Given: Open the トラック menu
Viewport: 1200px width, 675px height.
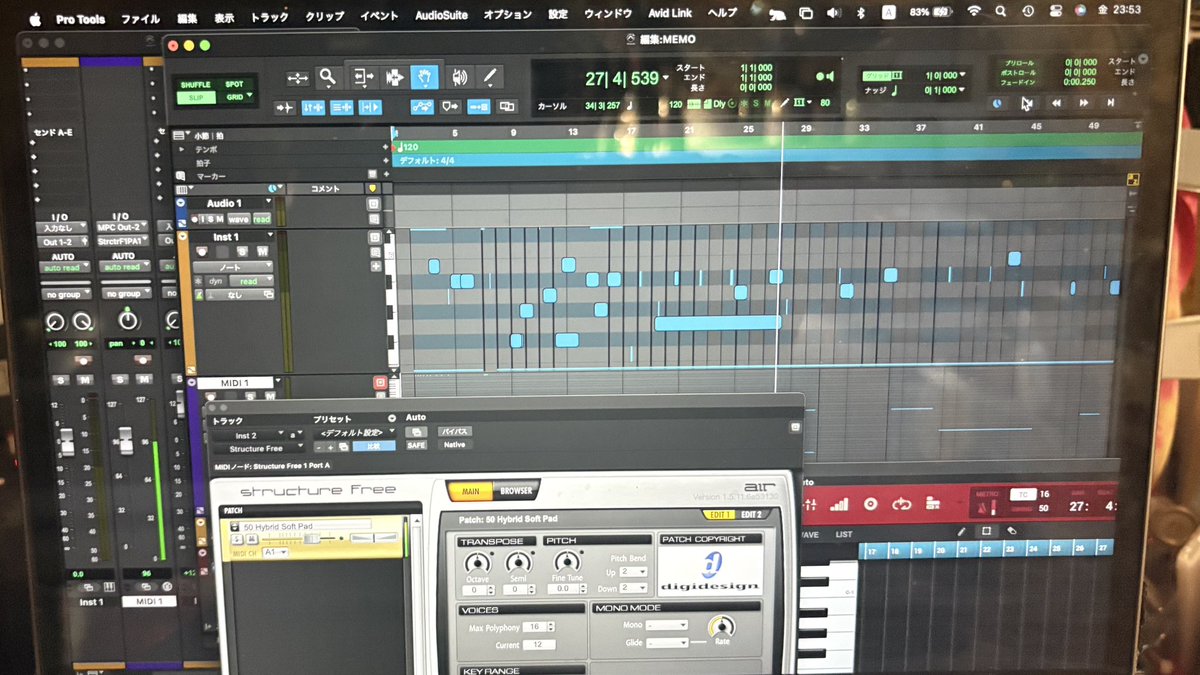Looking at the screenshot, I should 269,17.
